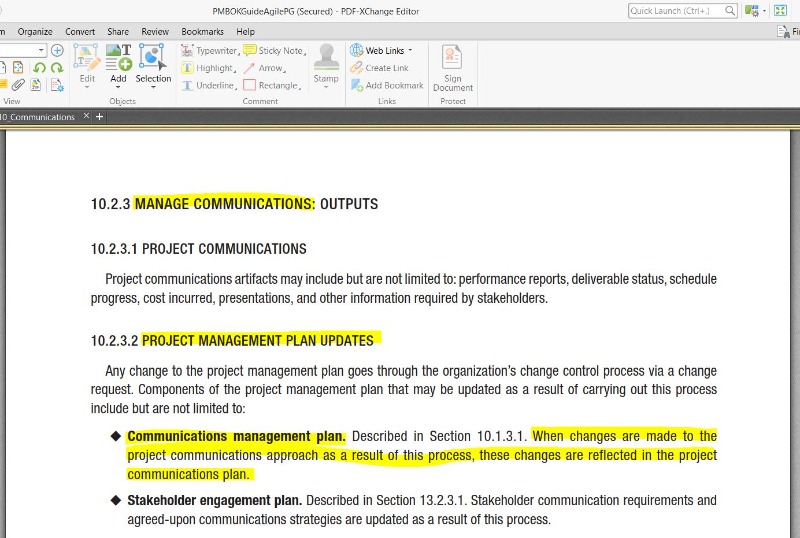Click Add Bookmark
Viewport: 800px width, 538px height.
pyautogui.click(x=387, y=85)
